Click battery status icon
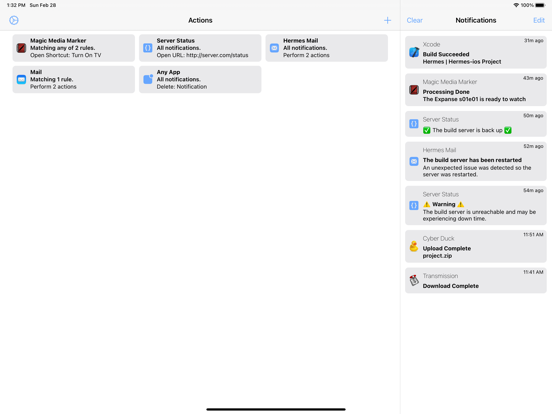 (x=540, y=5)
